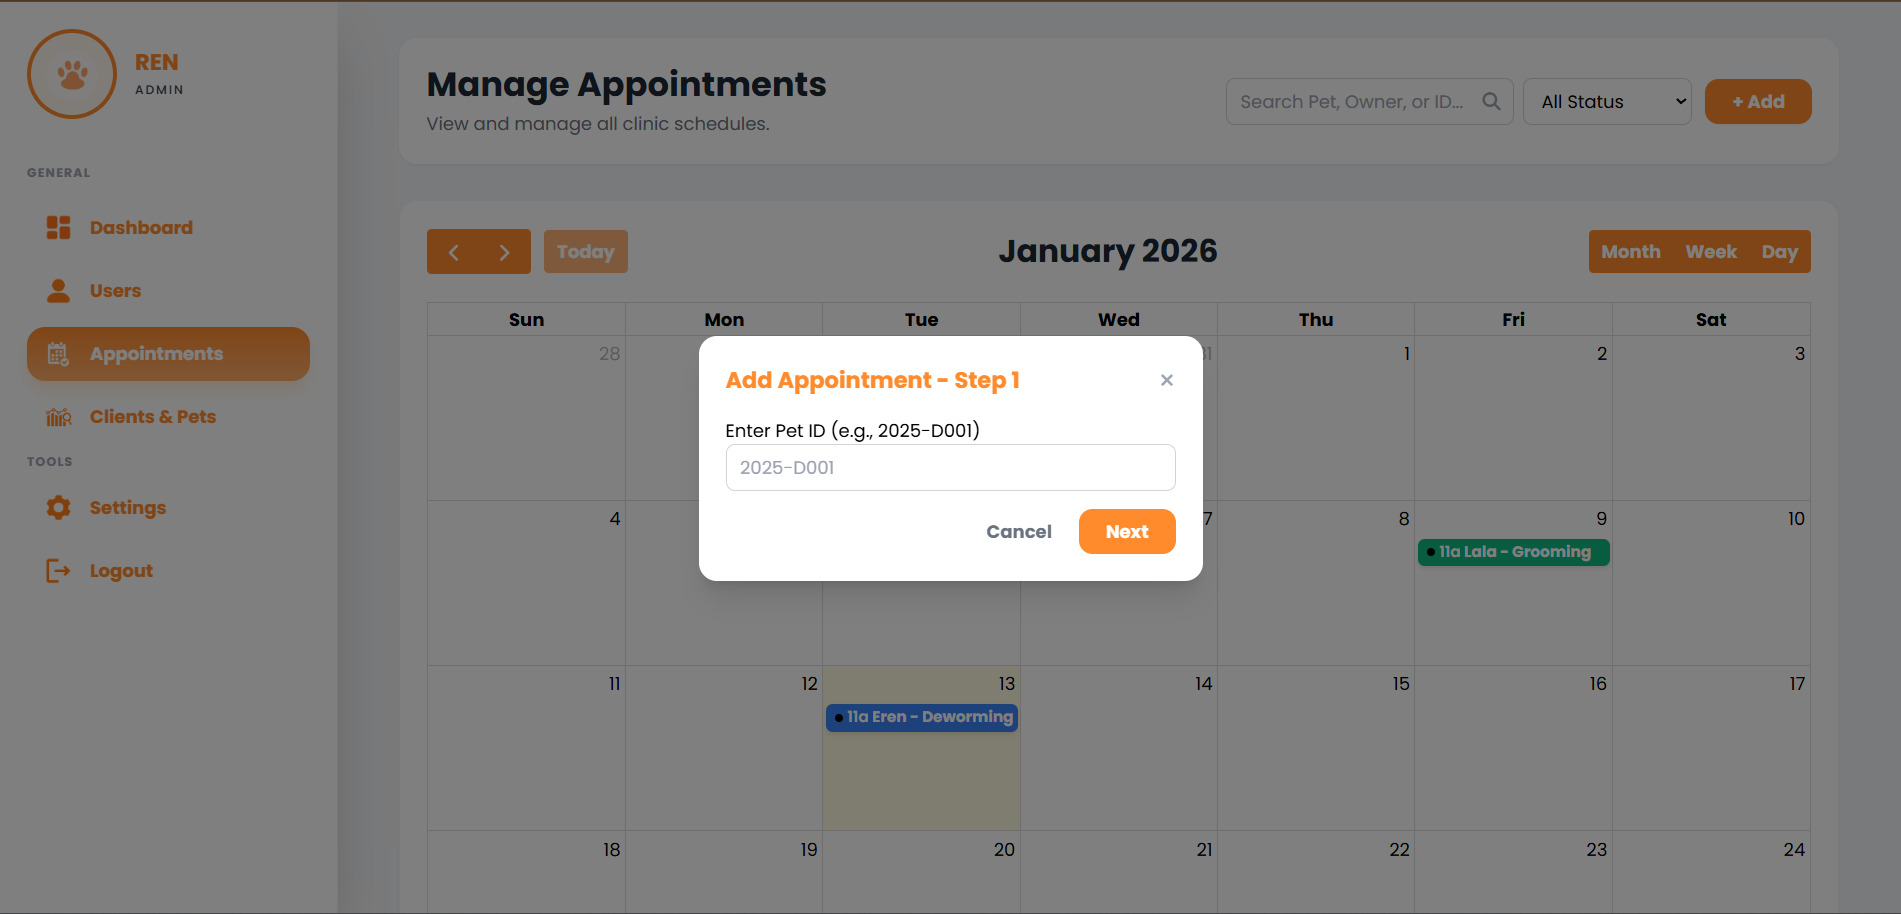Click the search magnifier icon
This screenshot has width=1901, height=914.
pos(1491,101)
